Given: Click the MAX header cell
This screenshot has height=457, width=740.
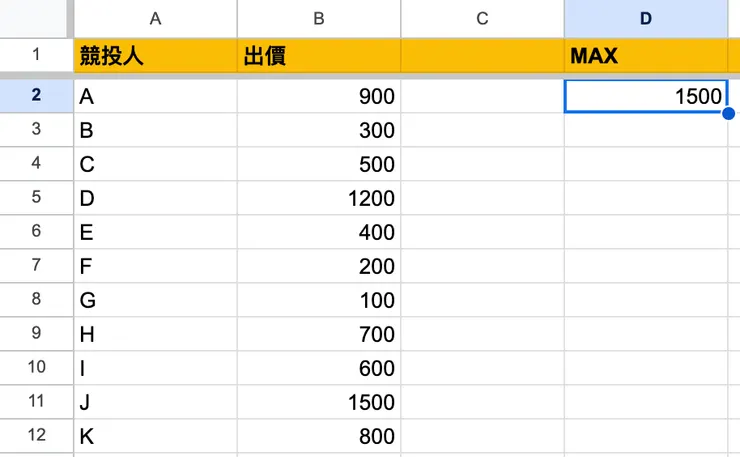Looking at the screenshot, I should [645, 56].
